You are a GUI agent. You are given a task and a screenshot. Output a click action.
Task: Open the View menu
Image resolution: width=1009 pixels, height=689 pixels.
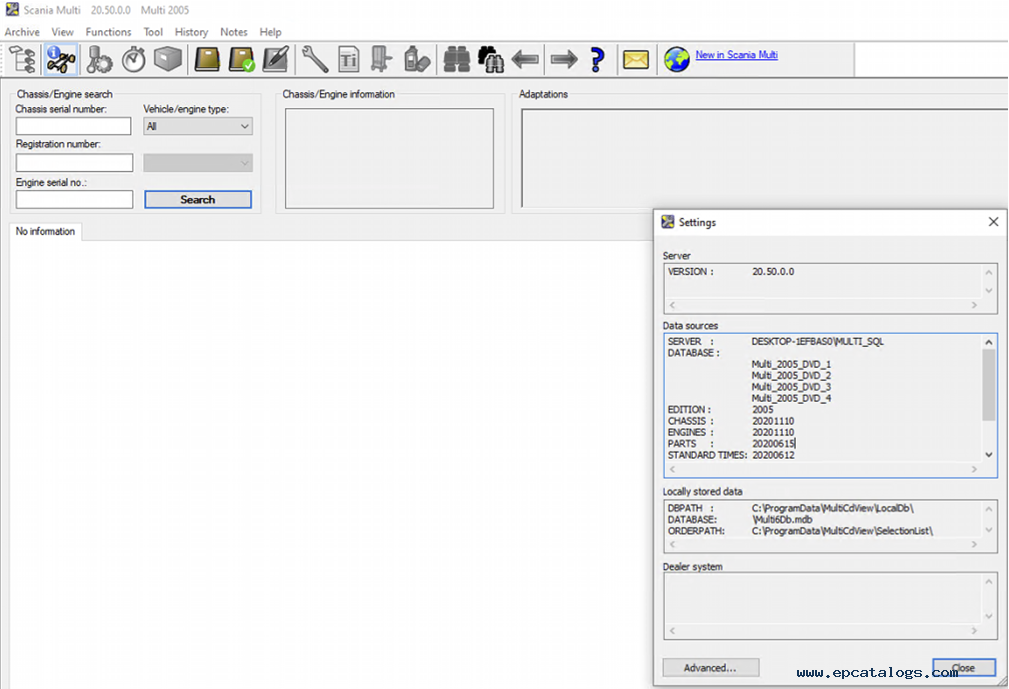[x=62, y=32]
